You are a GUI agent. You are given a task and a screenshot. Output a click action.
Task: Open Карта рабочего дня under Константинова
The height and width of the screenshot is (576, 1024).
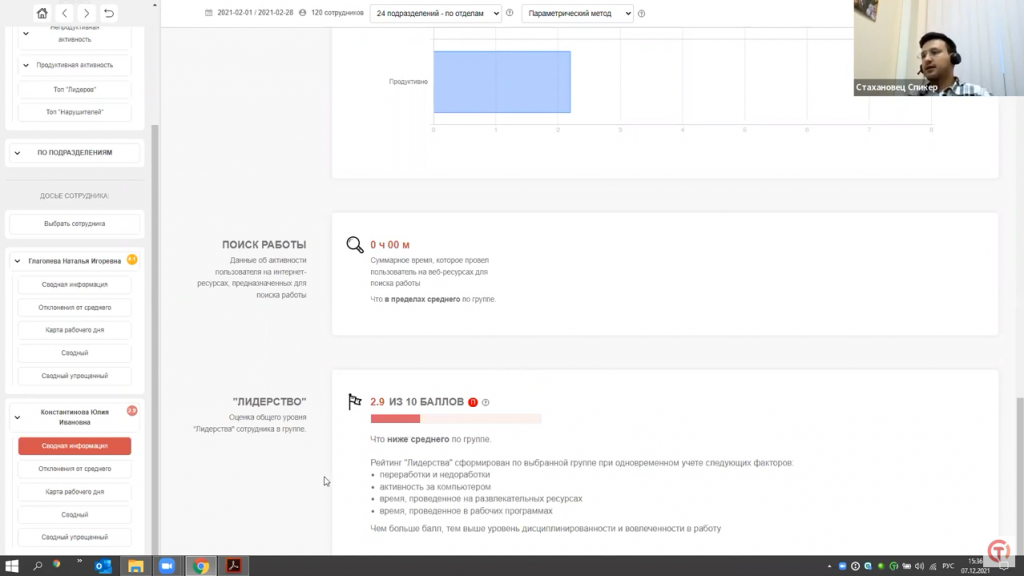coord(74,492)
